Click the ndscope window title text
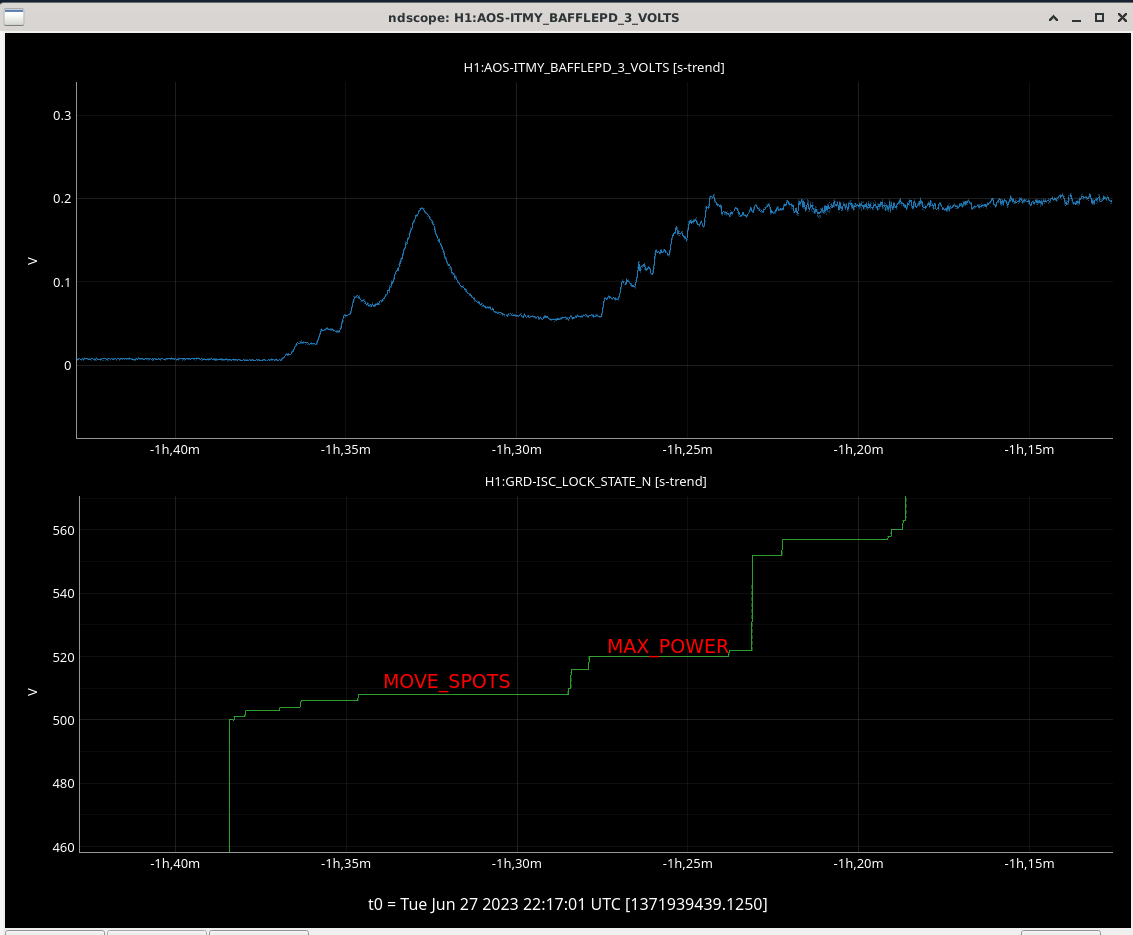The height and width of the screenshot is (935, 1133). click(x=539, y=18)
